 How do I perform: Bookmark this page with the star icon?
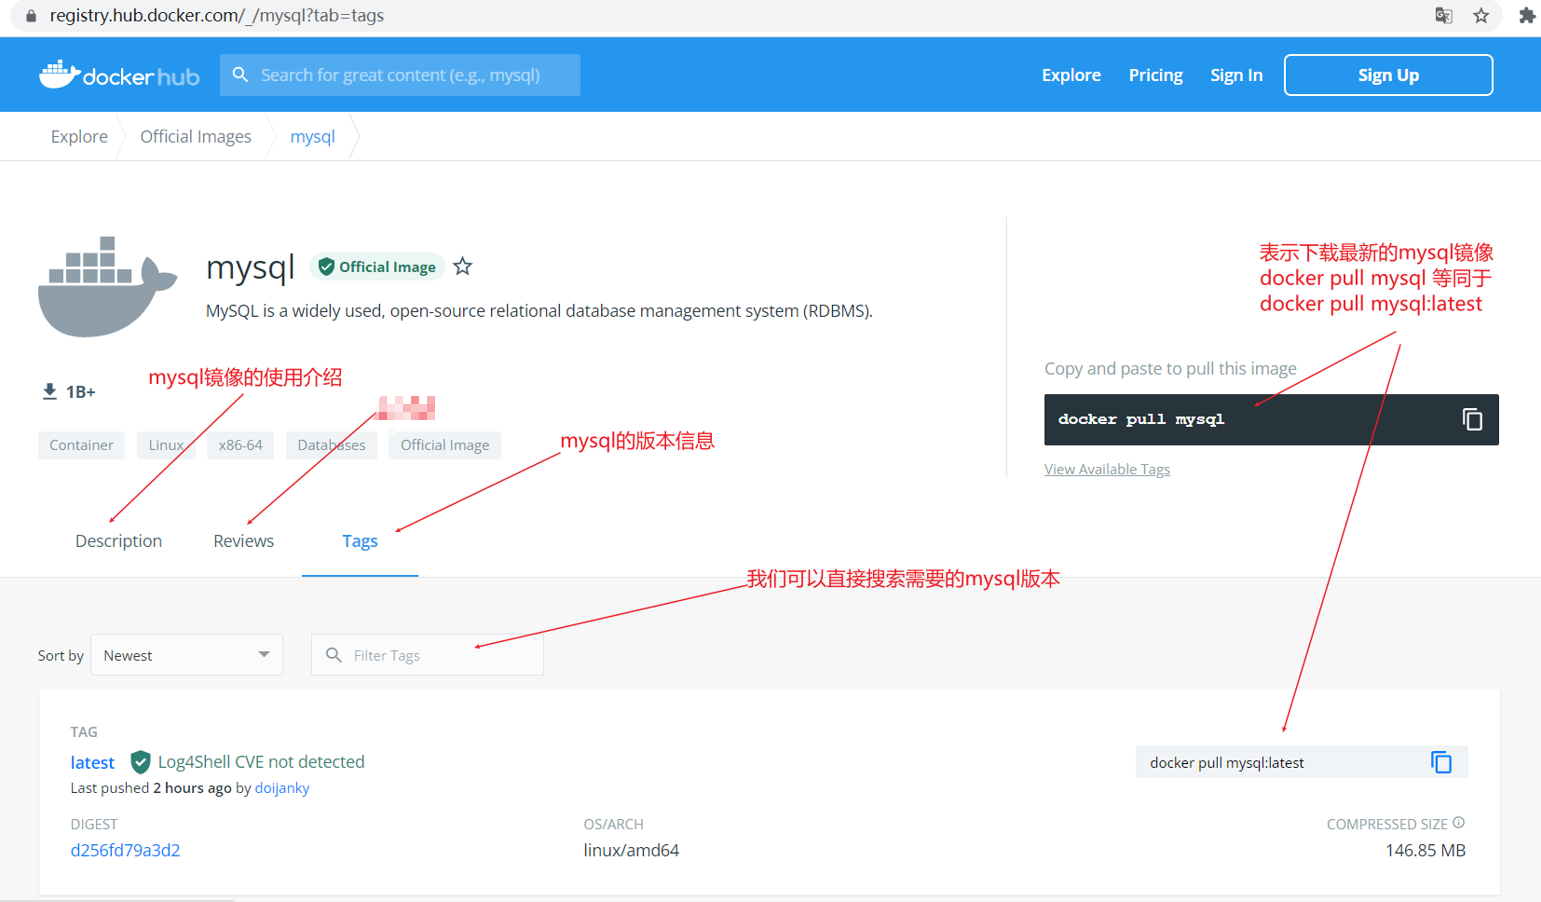point(1481,15)
